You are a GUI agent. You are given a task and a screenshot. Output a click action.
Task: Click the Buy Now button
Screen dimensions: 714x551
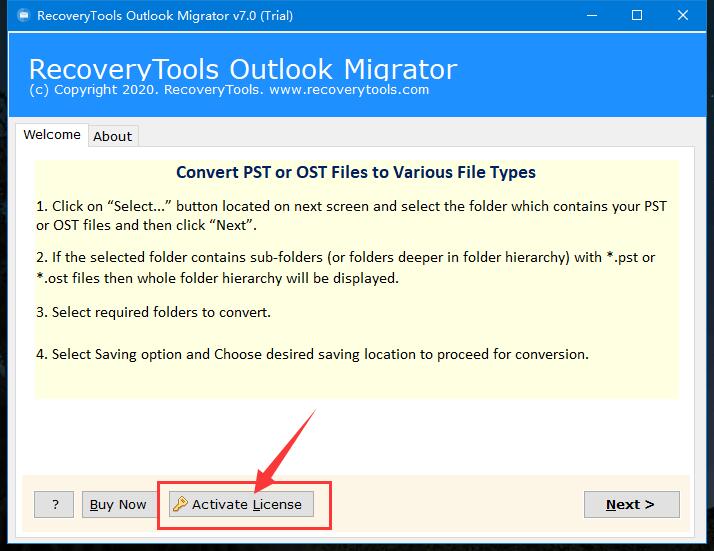pos(118,504)
